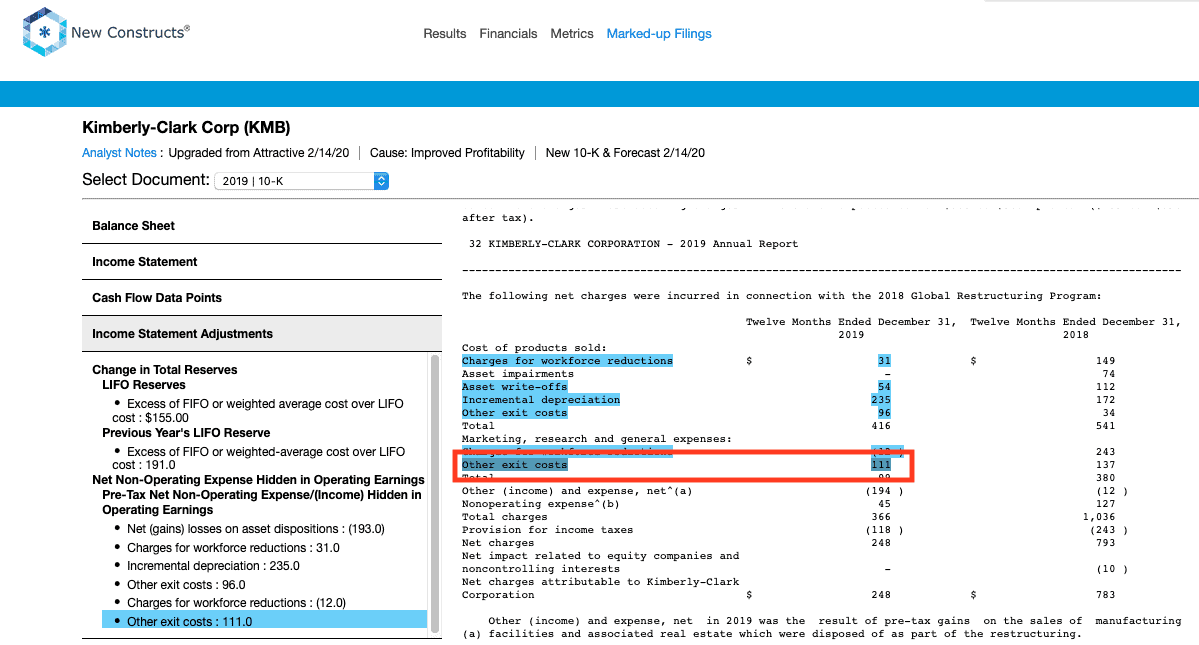1199x645 pixels.
Task: Click highlighted 'Other exit costs' under marketing expenses
Action: (x=514, y=465)
